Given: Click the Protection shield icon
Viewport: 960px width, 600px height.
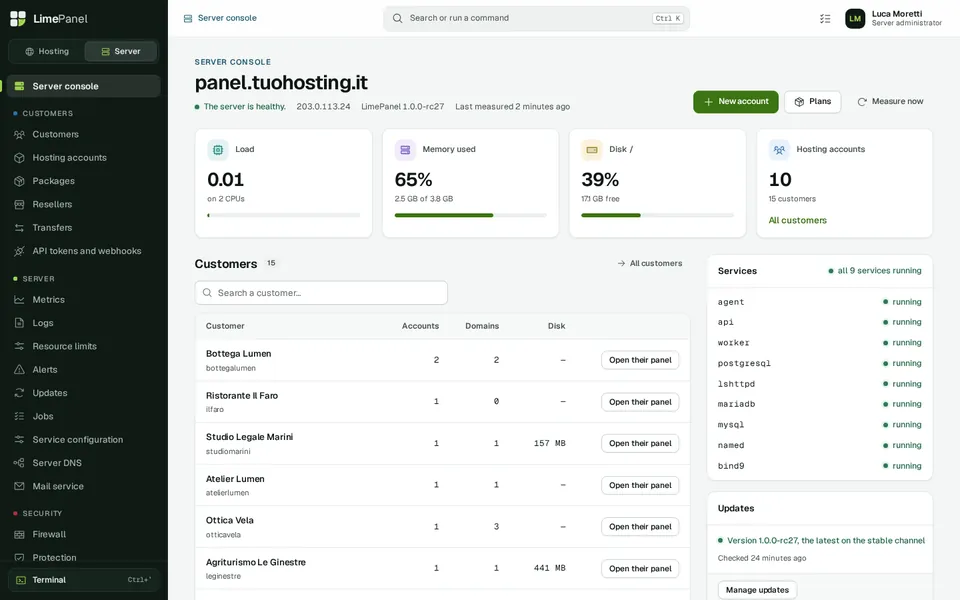Looking at the screenshot, I should click(20, 558).
